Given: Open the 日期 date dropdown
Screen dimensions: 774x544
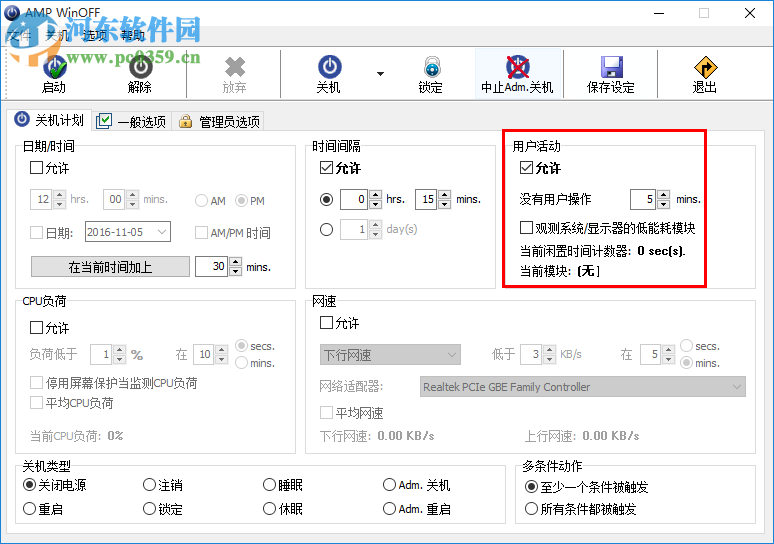Looking at the screenshot, I should (x=162, y=232).
